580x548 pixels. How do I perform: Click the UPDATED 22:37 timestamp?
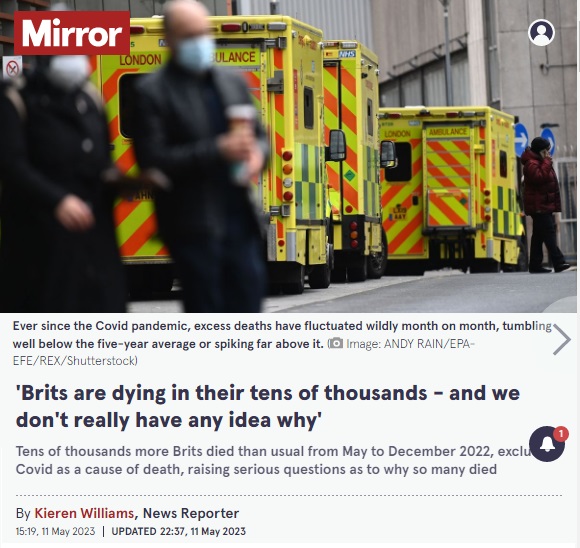coord(178,531)
